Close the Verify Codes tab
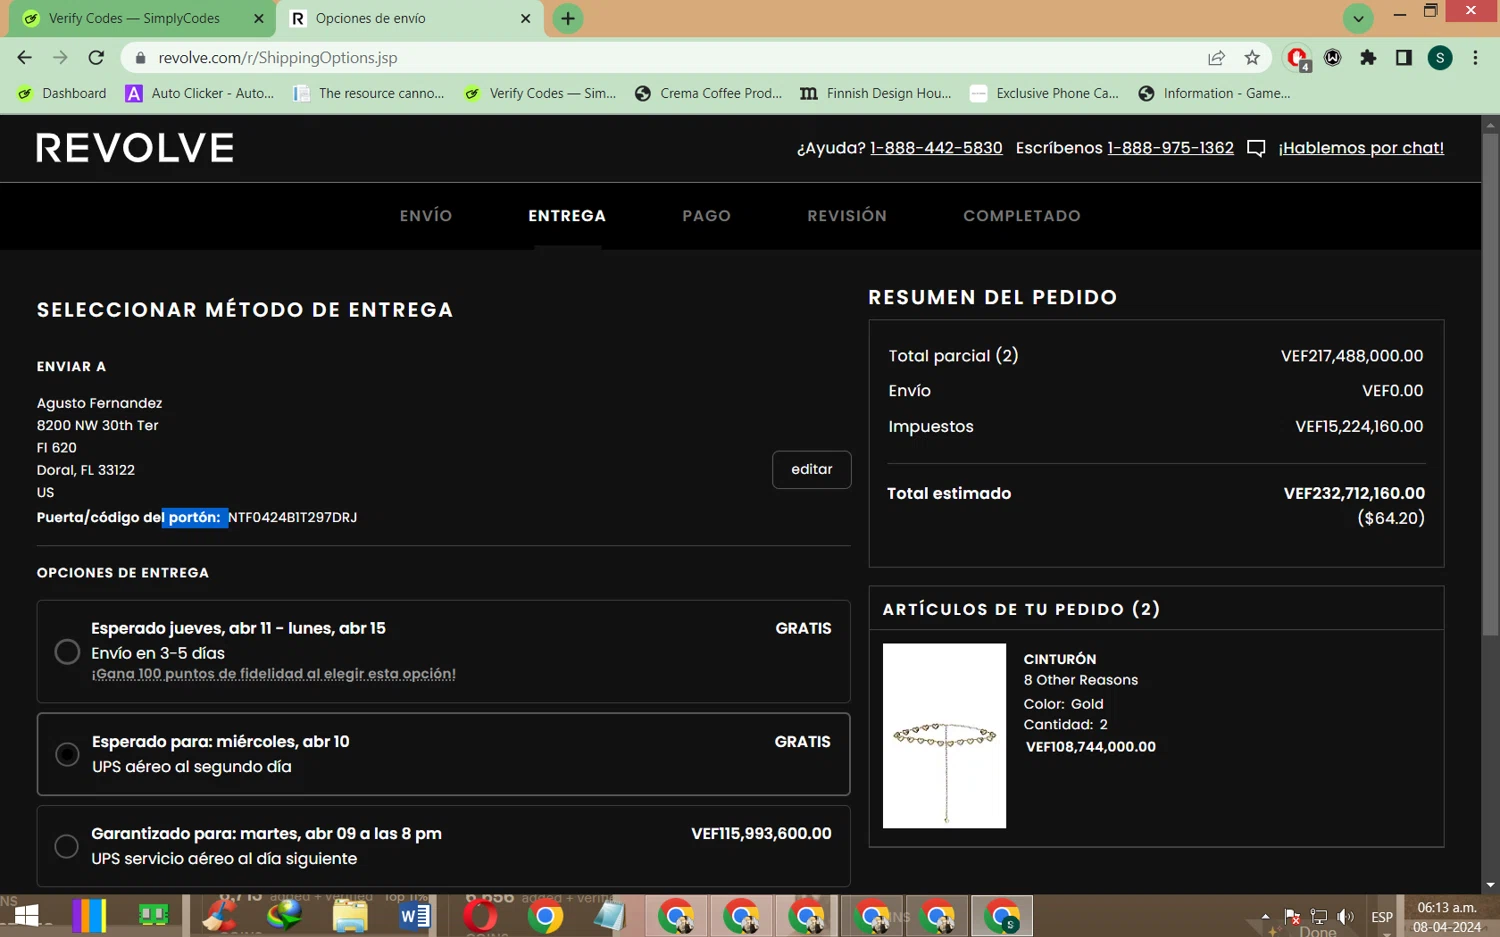 (258, 18)
